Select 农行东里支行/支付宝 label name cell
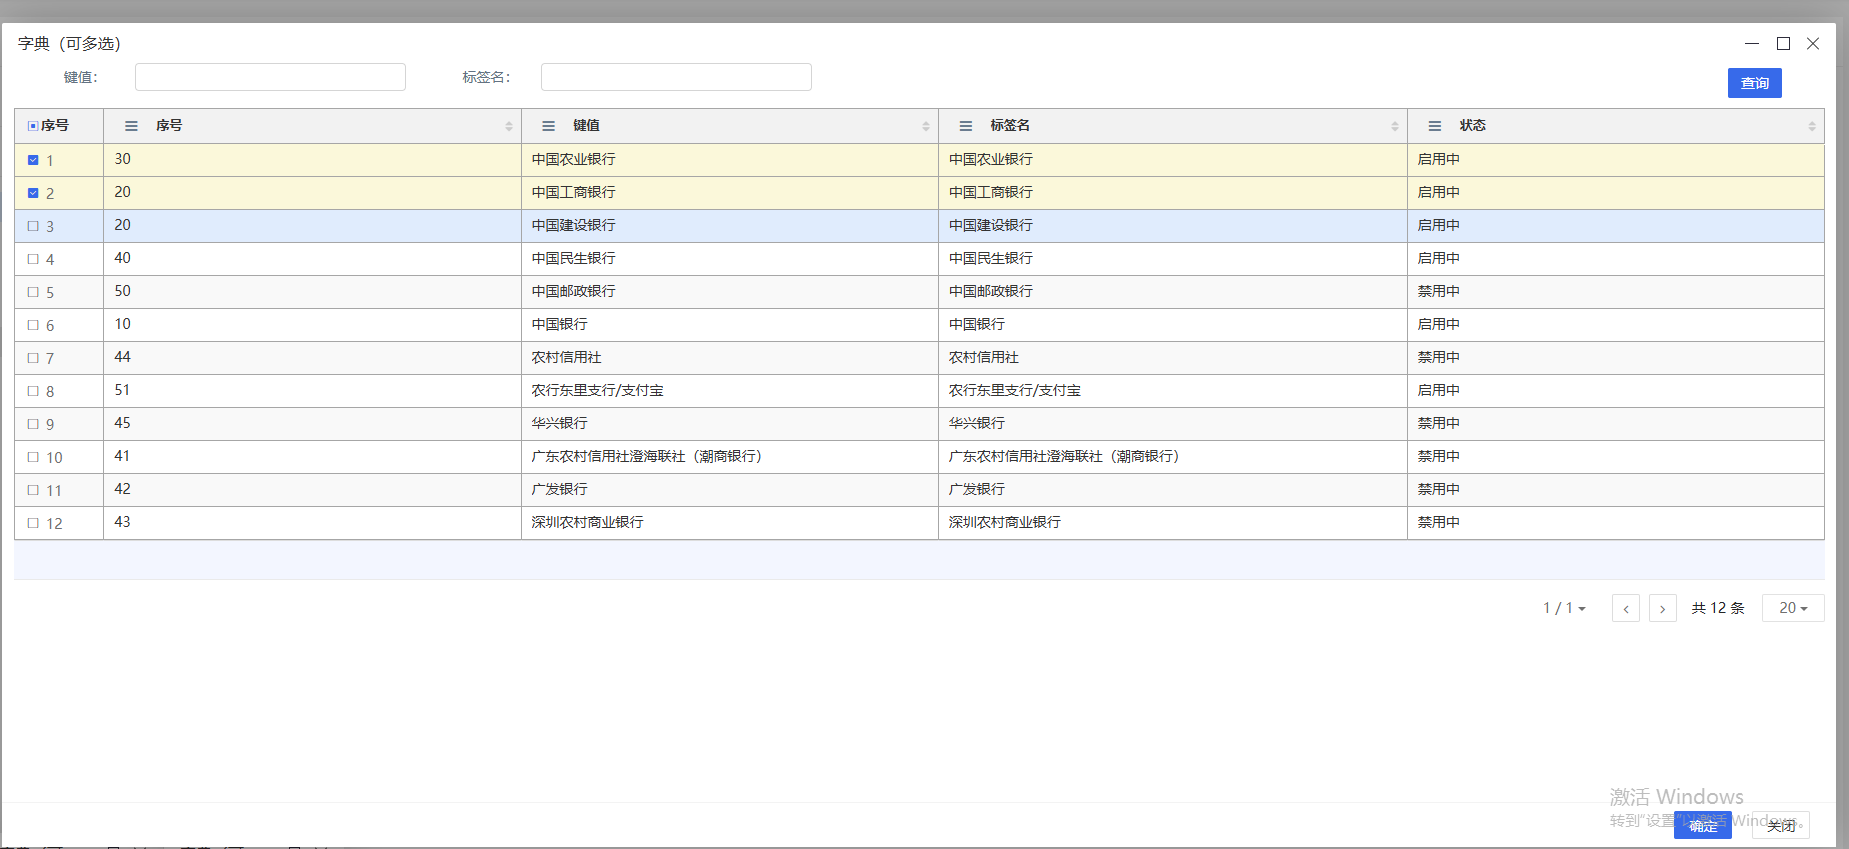The image size is (1849, 849). [x=1173, y=391]
